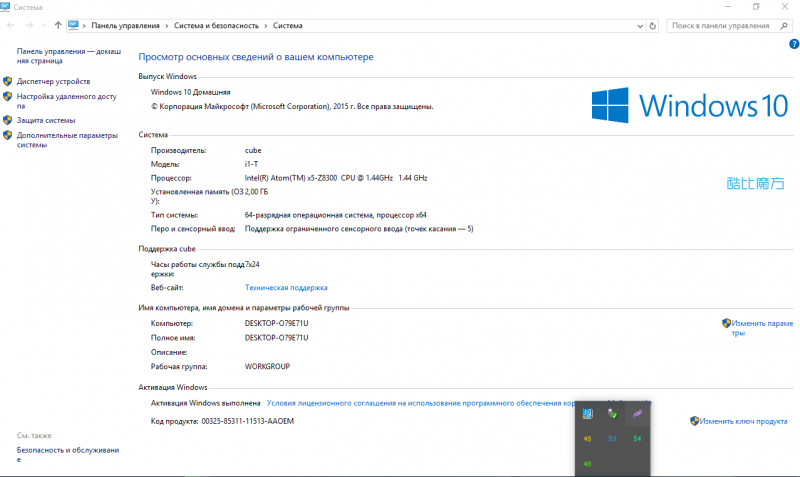The height and width of the screenshot is (477, 800).
Task: Click 'Windows 10 Домашняя' edition text
Action: tap(190, 92)
